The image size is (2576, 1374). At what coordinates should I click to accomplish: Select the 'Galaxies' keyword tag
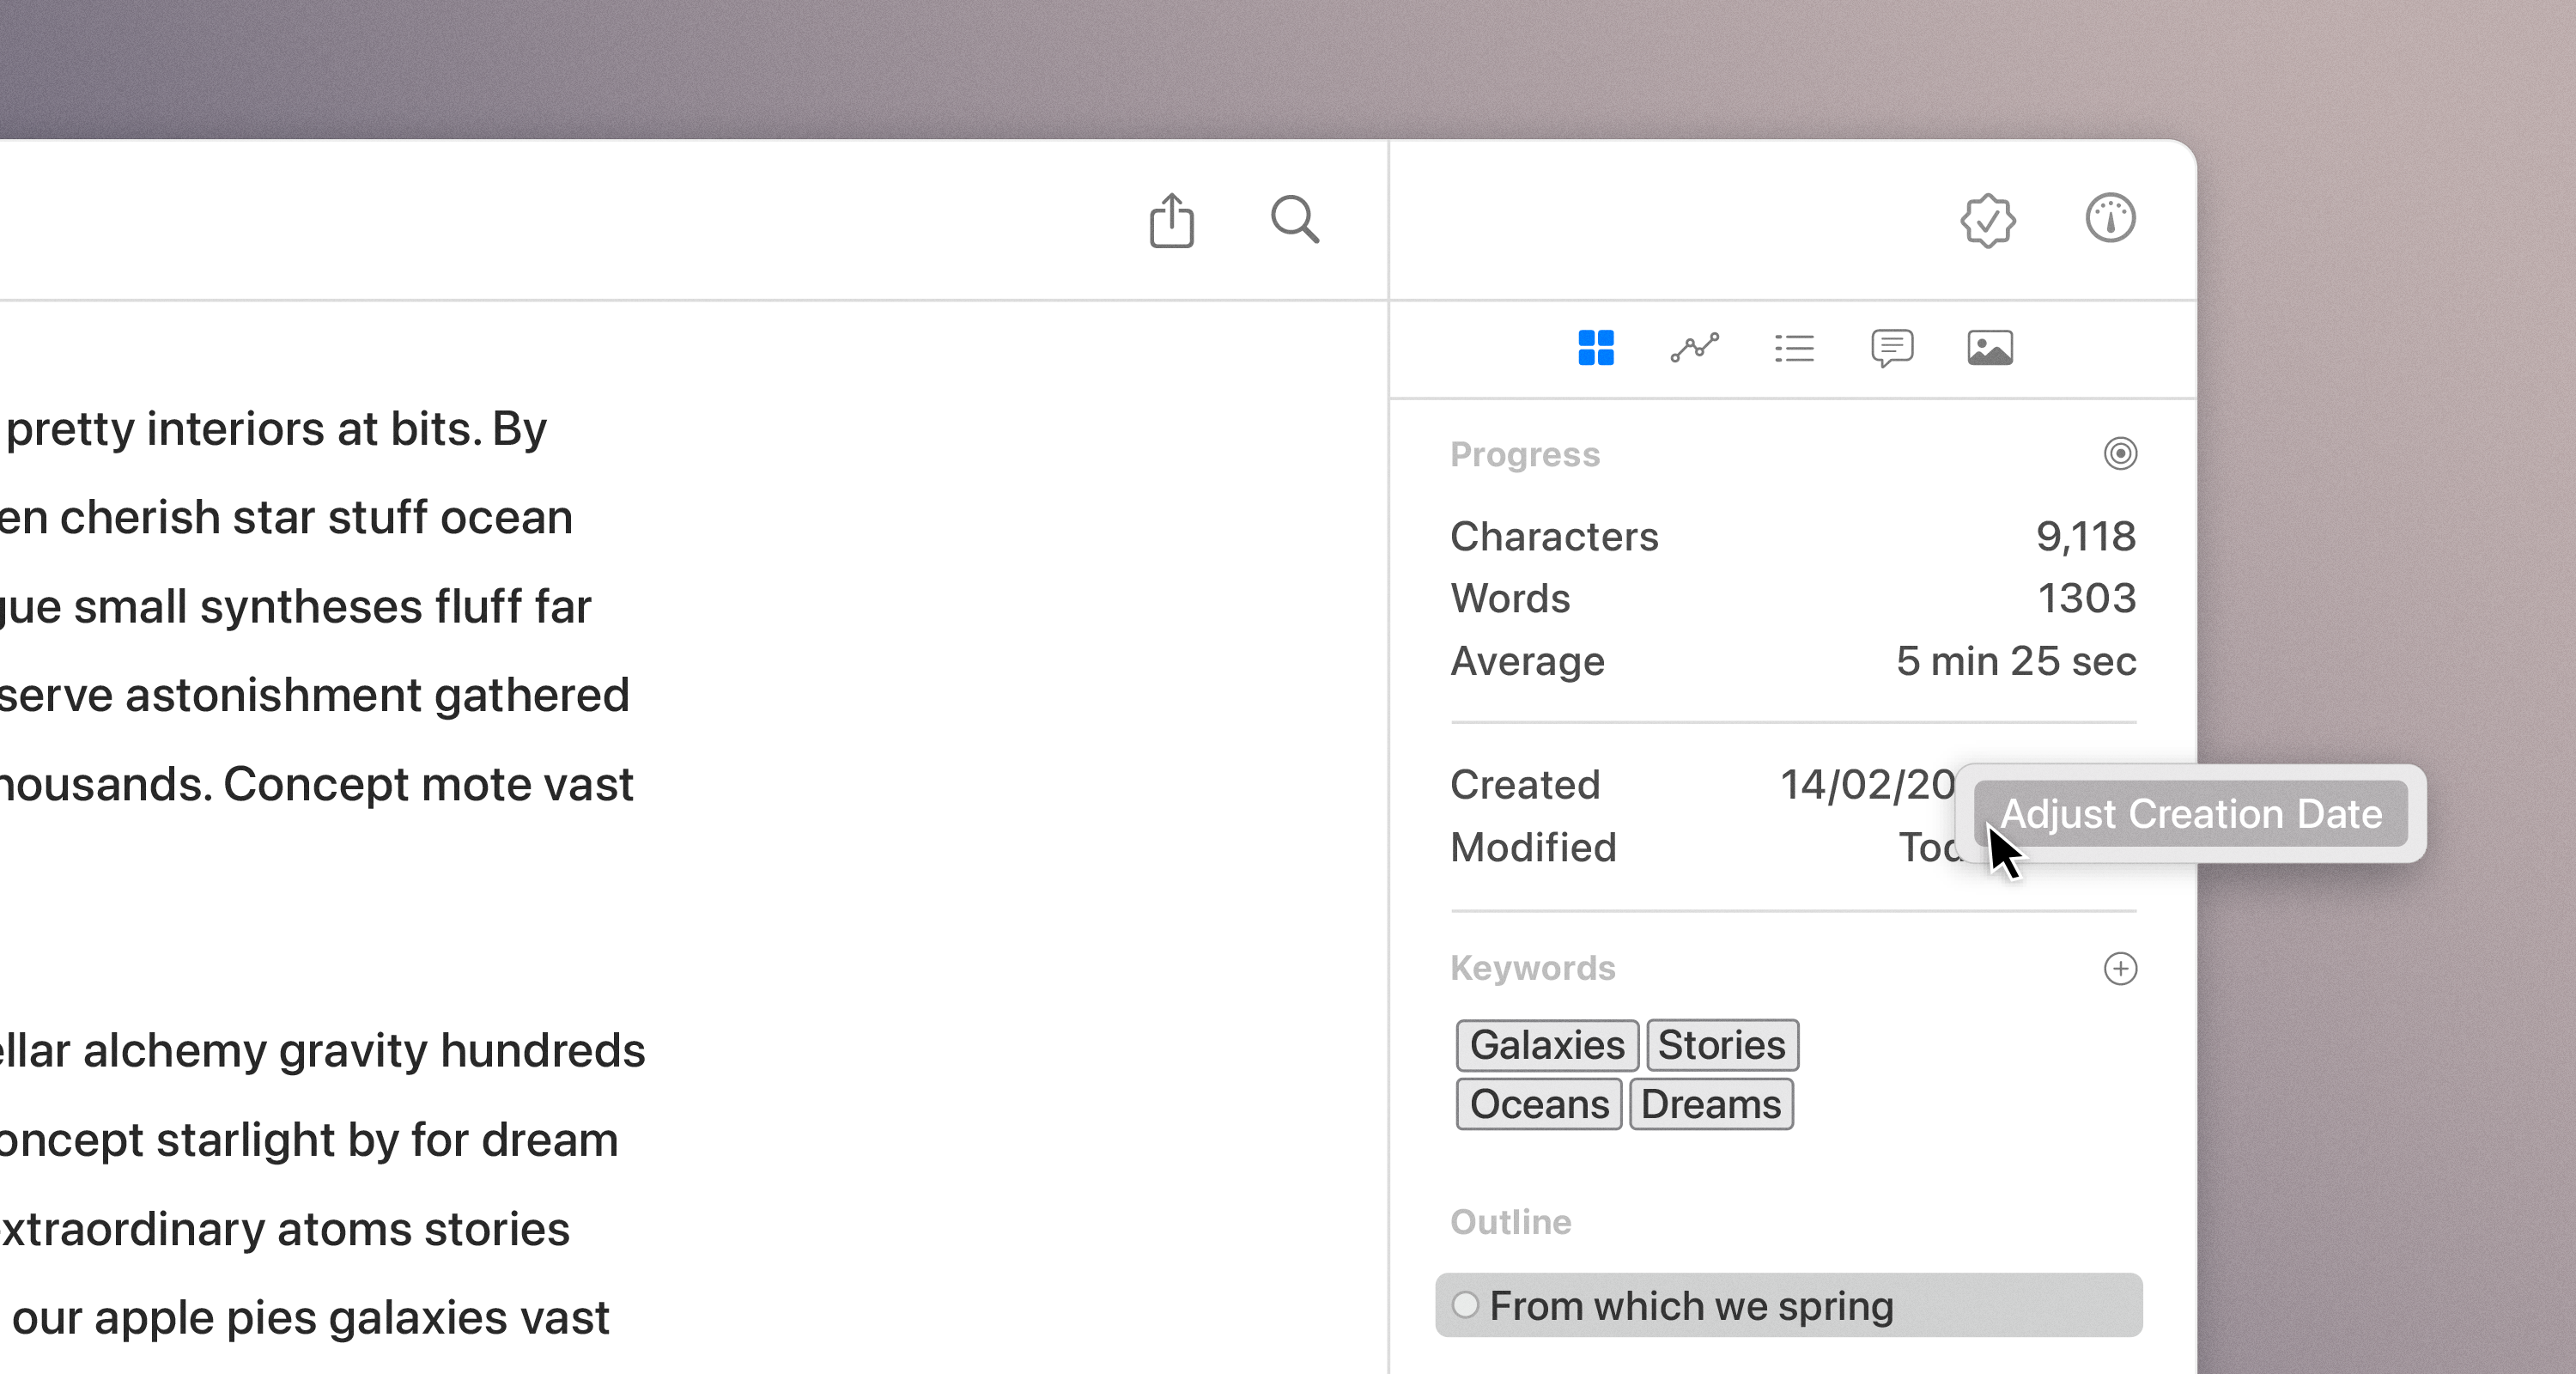click(1546, 1045)
